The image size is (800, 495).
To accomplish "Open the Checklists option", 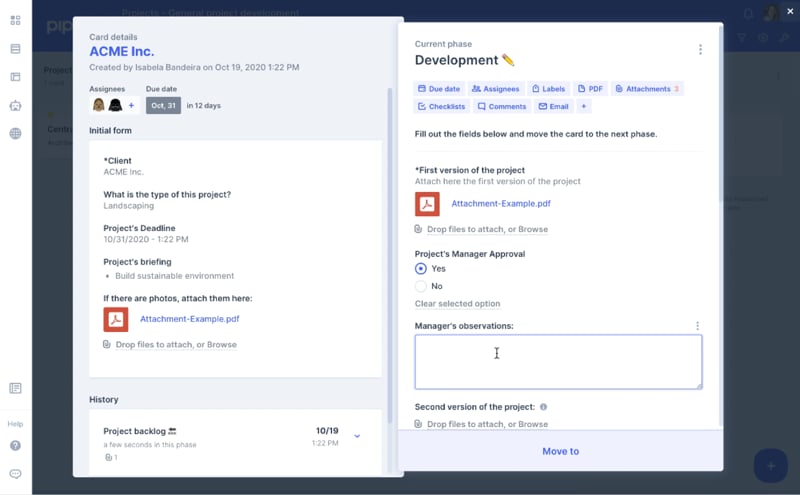I will tap(441, 106).
